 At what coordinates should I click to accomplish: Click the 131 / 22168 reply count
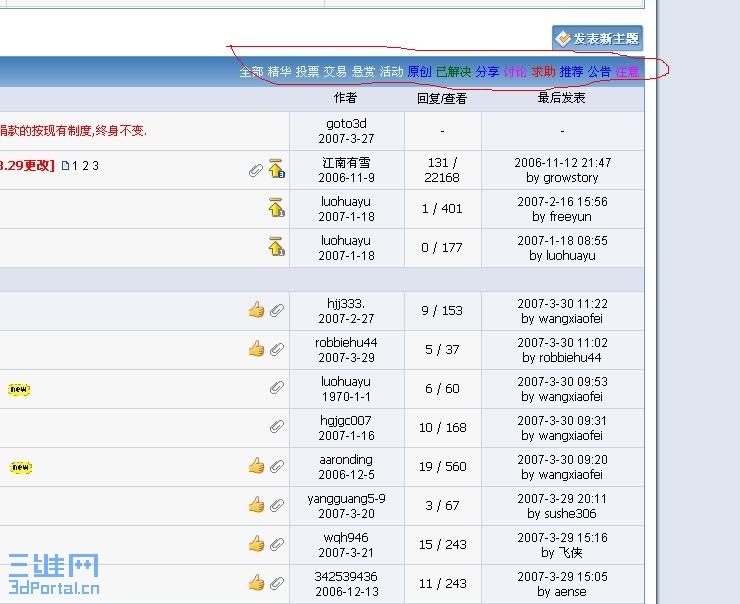(x=442, y=170)
